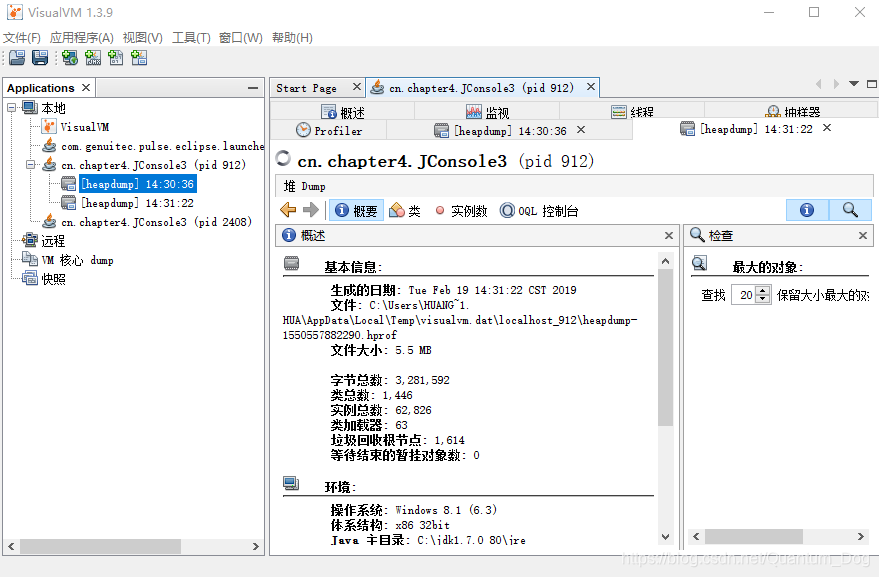Switch to Start Page tab
The height and width of the screenshot is (577, 879).
point(306,88)
